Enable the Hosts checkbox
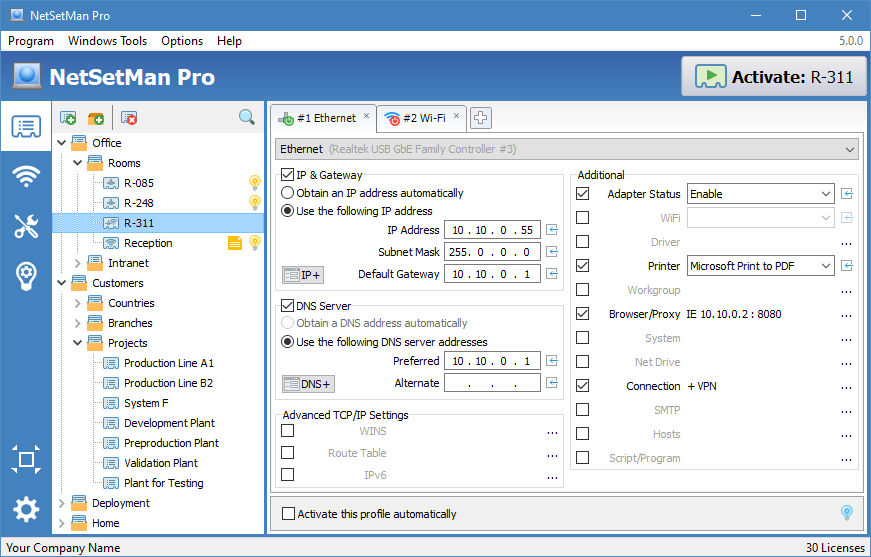The image size is (871, 557). click(582, 434)
